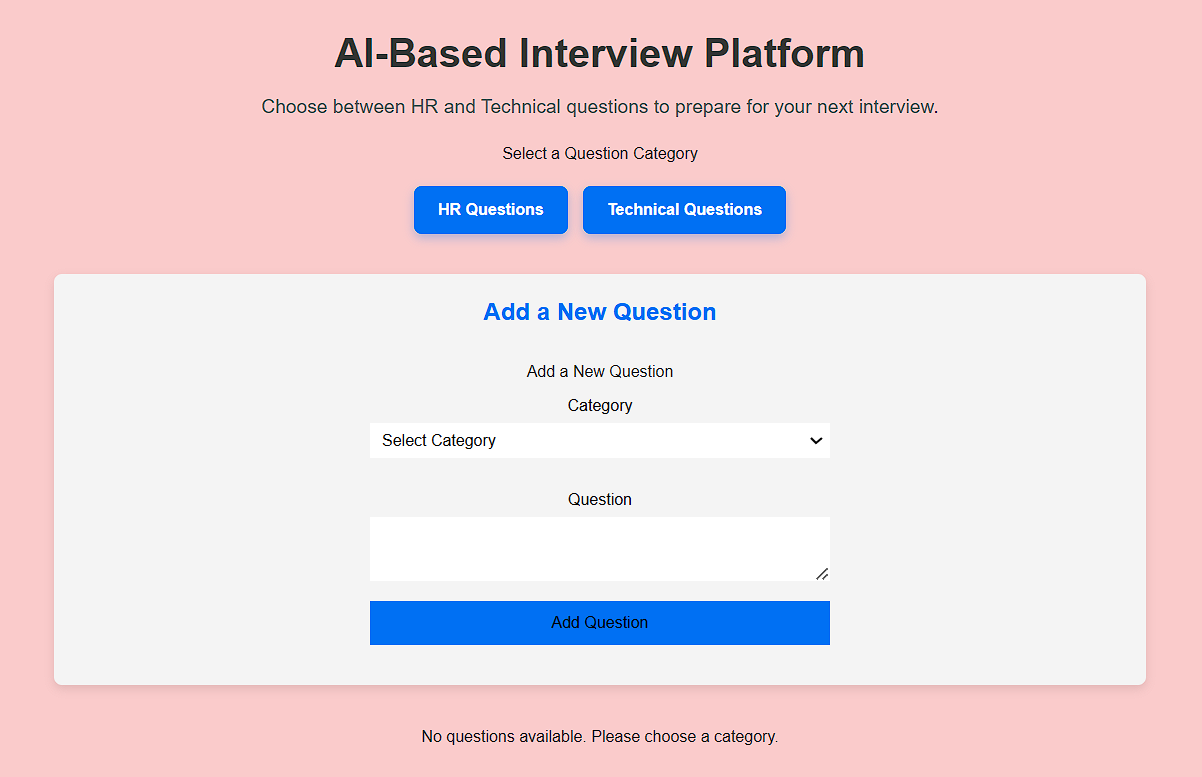Click the black 'Add a New Question' form caption

[600, 372]
